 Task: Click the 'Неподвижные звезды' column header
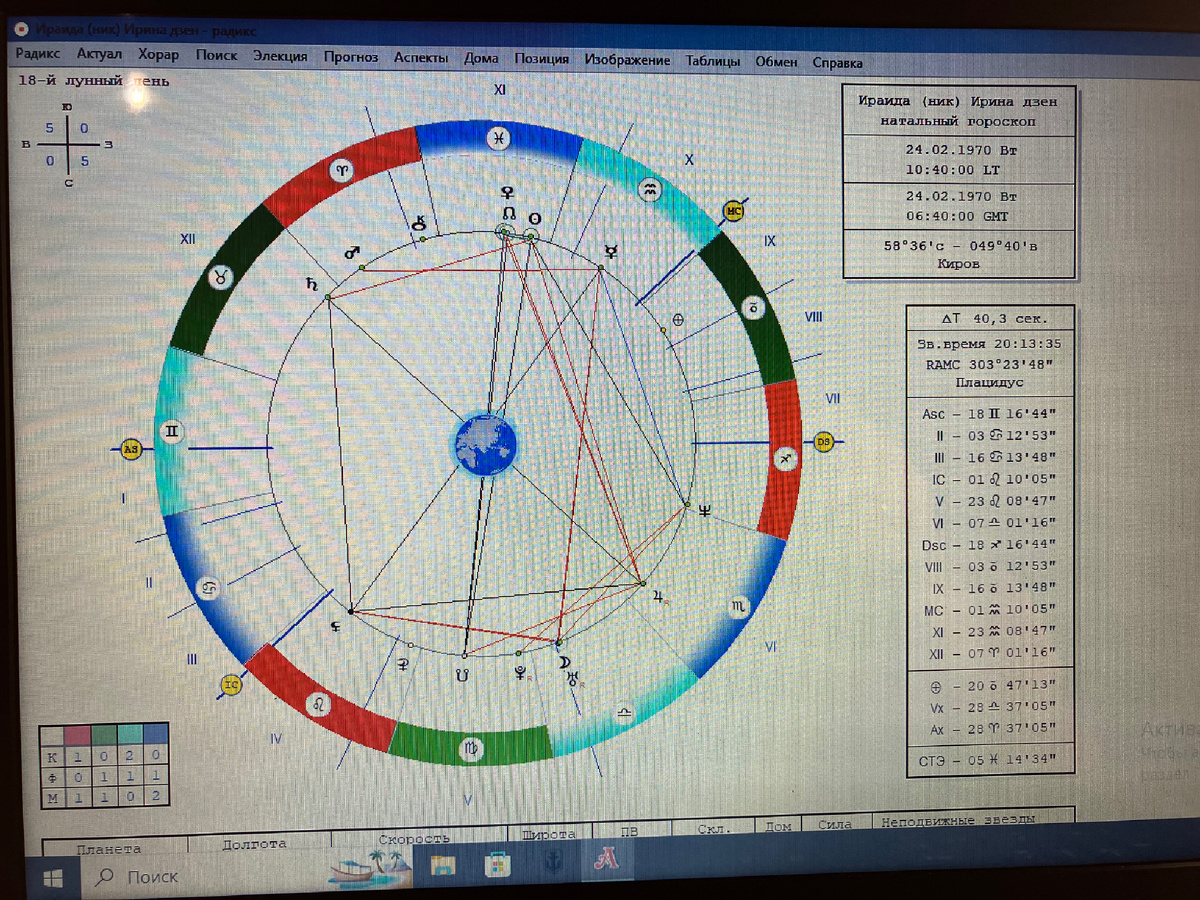click(958, 822)
